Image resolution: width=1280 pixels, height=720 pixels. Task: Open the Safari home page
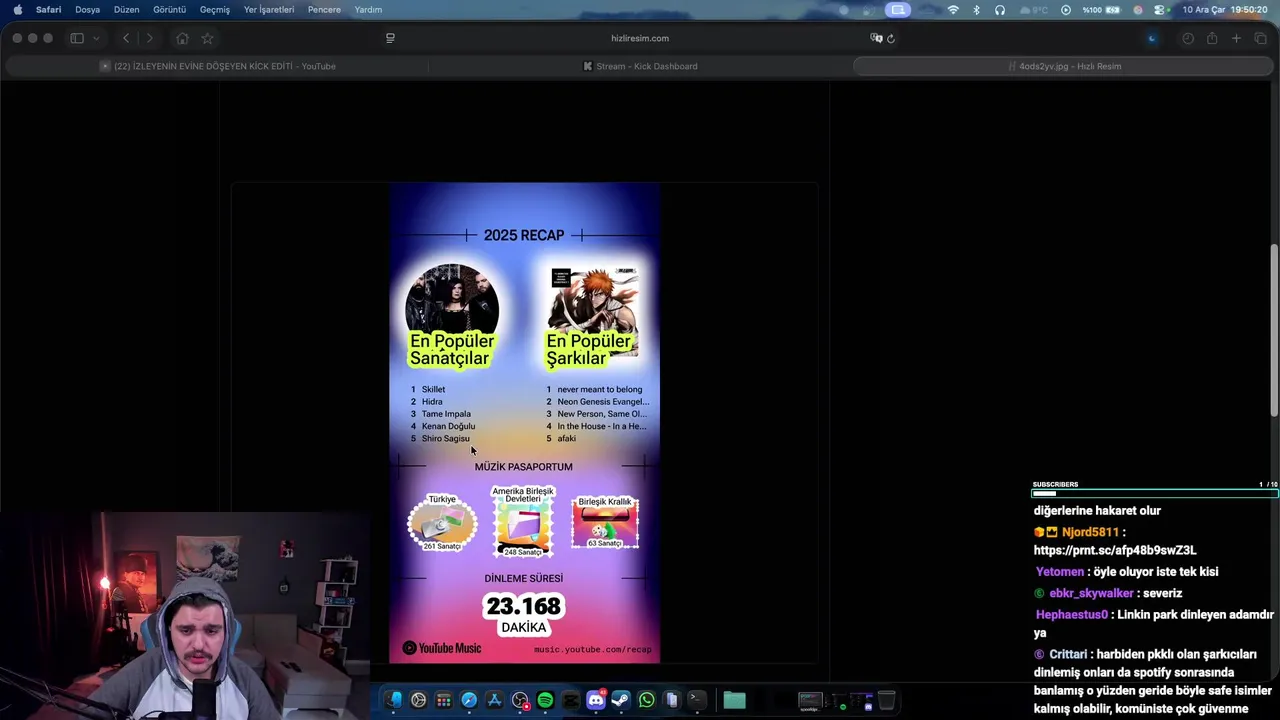click(x=182, y=38)
